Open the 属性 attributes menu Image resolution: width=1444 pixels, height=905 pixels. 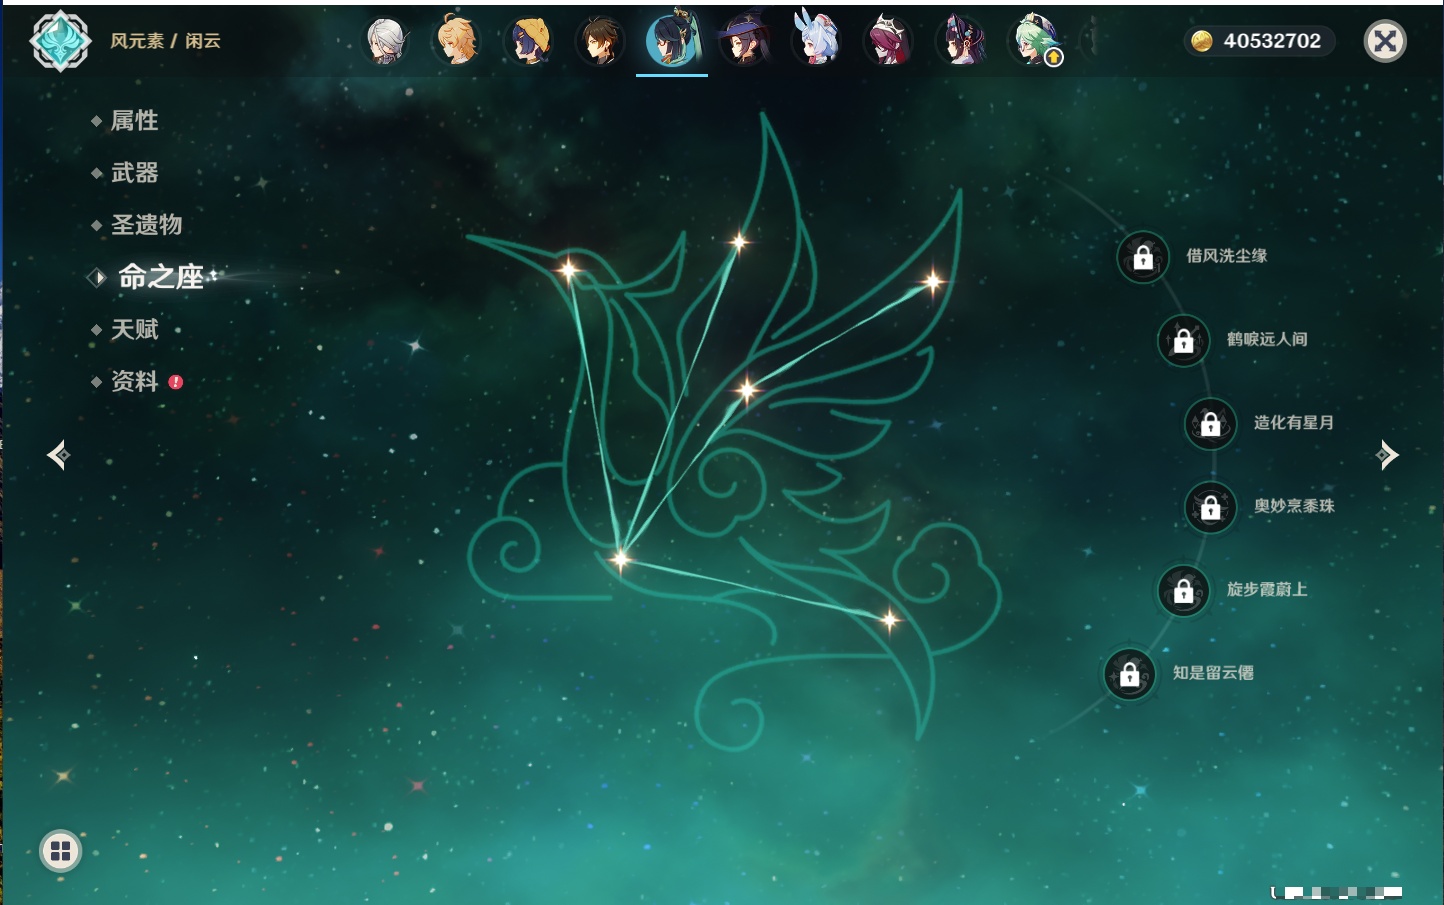(x=134, y=121)
